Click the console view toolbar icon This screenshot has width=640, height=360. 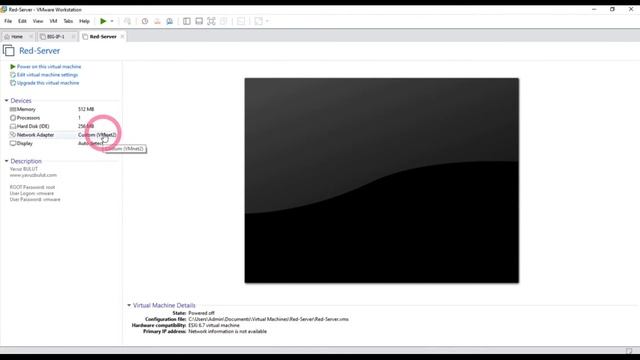point(241,21)
